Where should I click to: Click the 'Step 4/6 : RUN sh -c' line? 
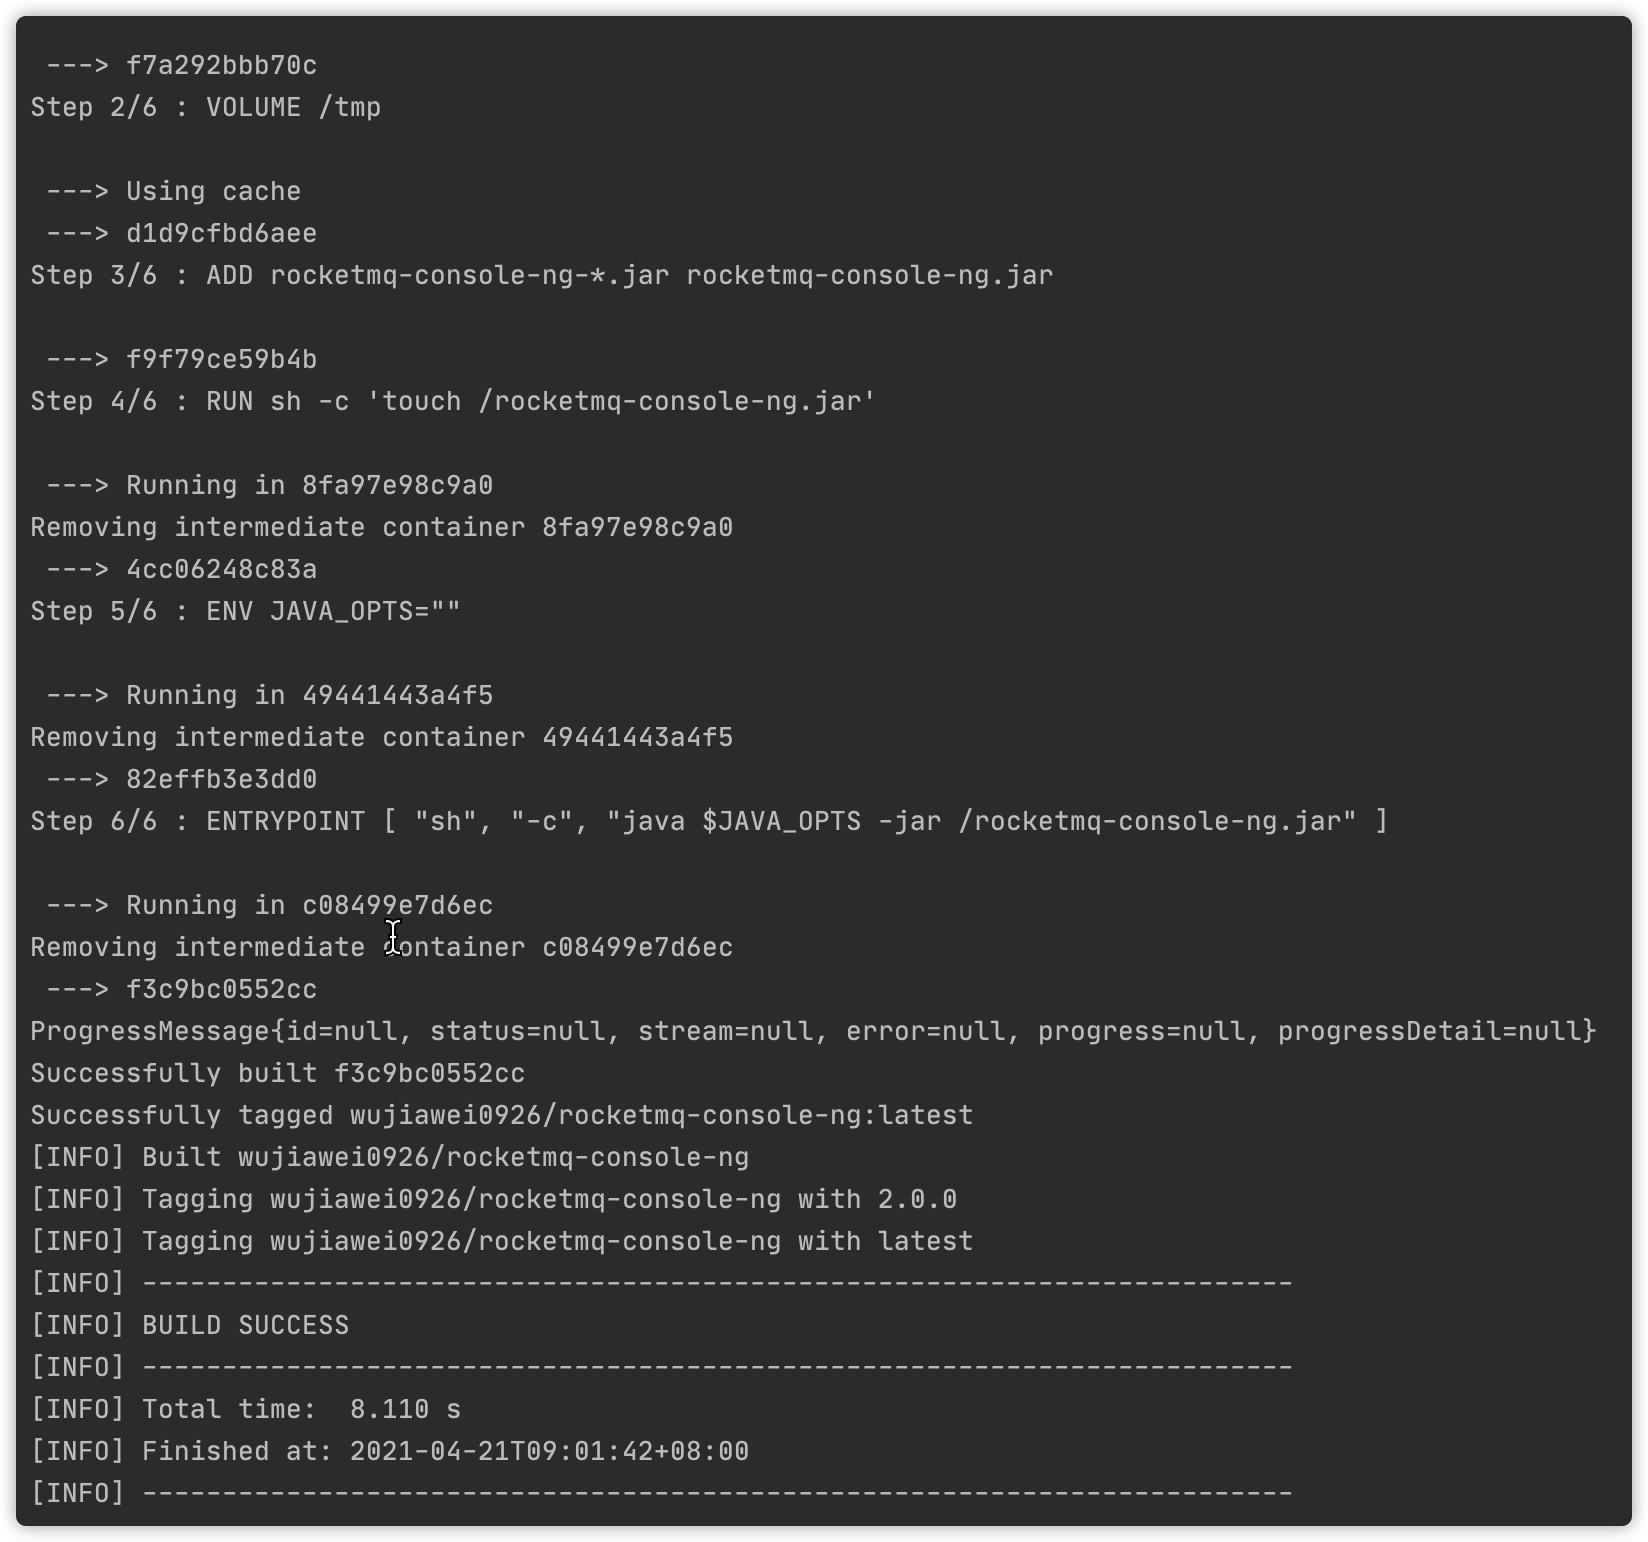(x=453, y=401)
